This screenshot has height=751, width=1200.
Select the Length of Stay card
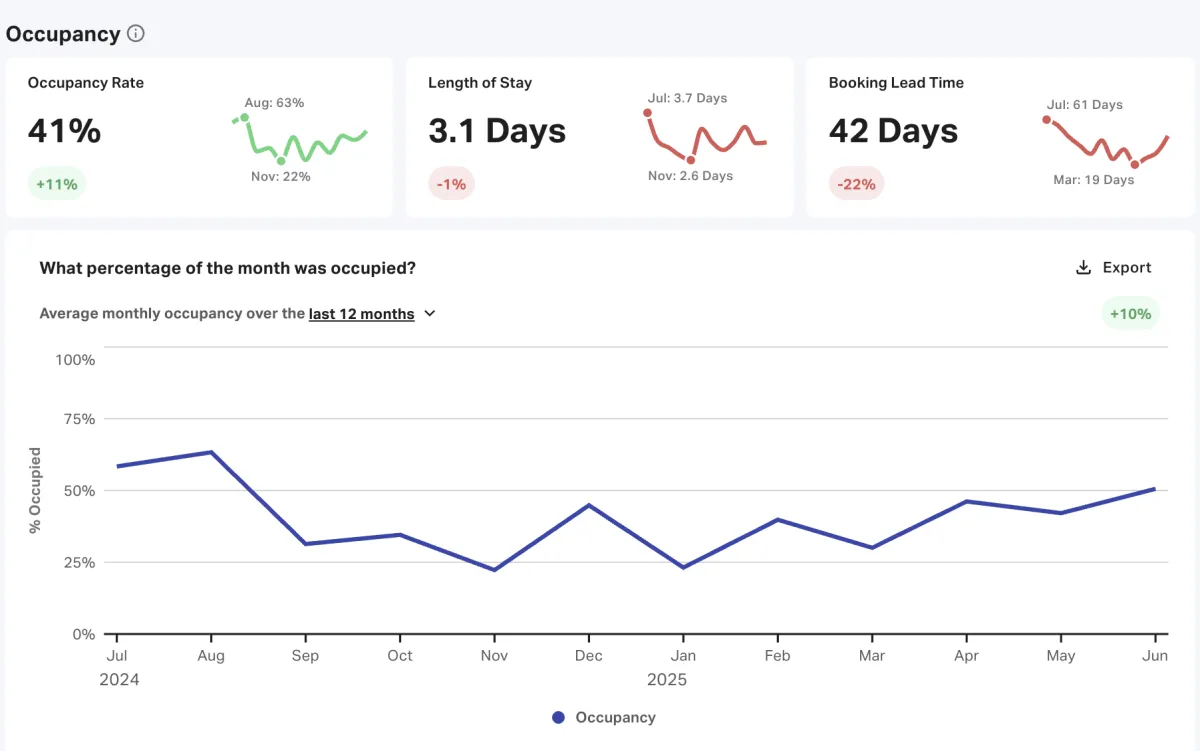tap(599, 137)
